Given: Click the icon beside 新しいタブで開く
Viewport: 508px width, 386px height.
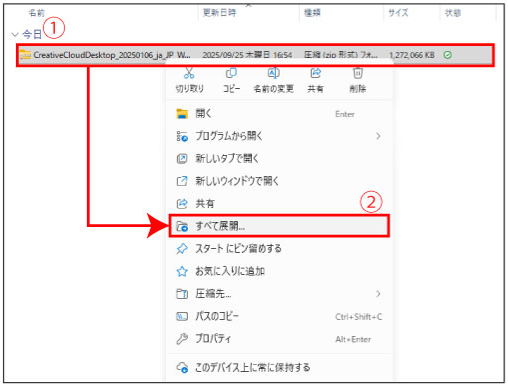Looking at the screenshot, I should click(182, 158).
